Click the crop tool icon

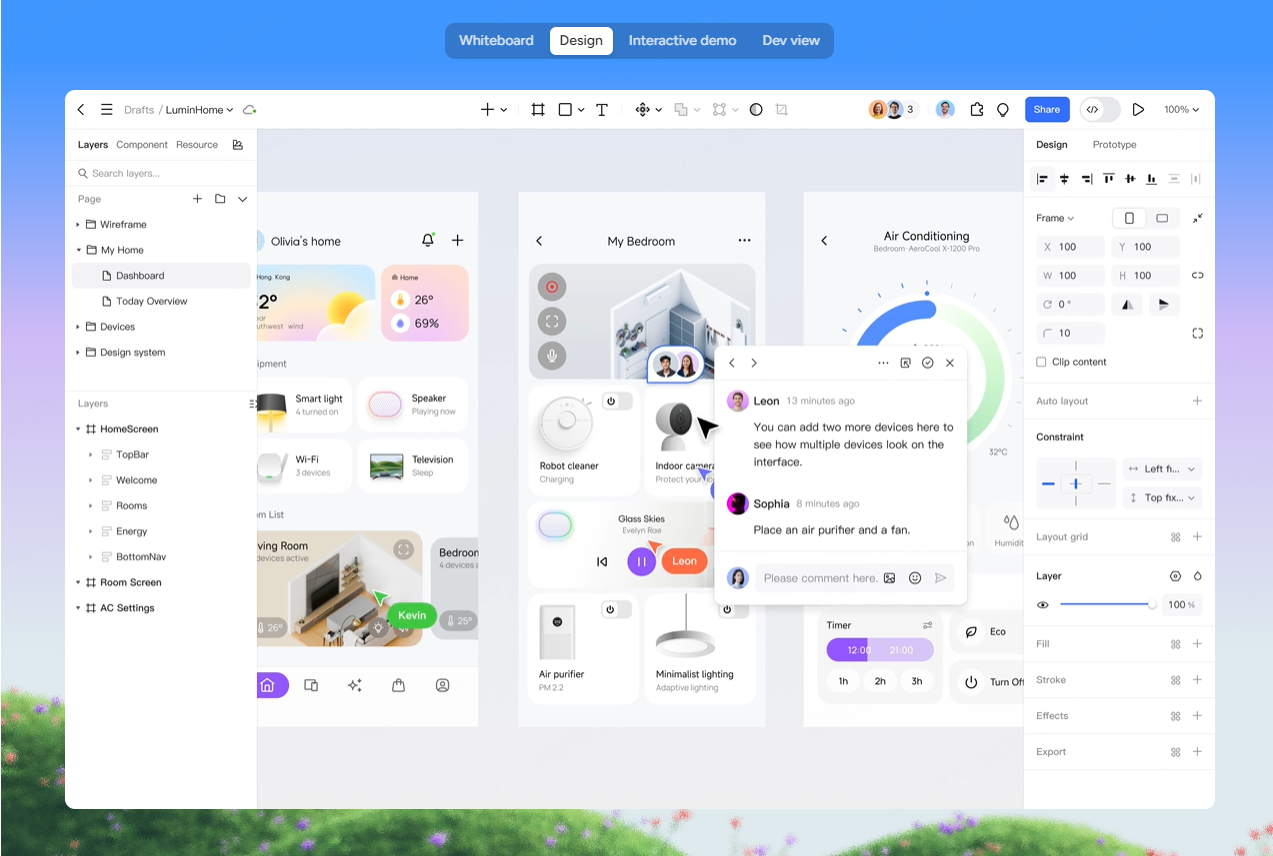tap(782, 110)
